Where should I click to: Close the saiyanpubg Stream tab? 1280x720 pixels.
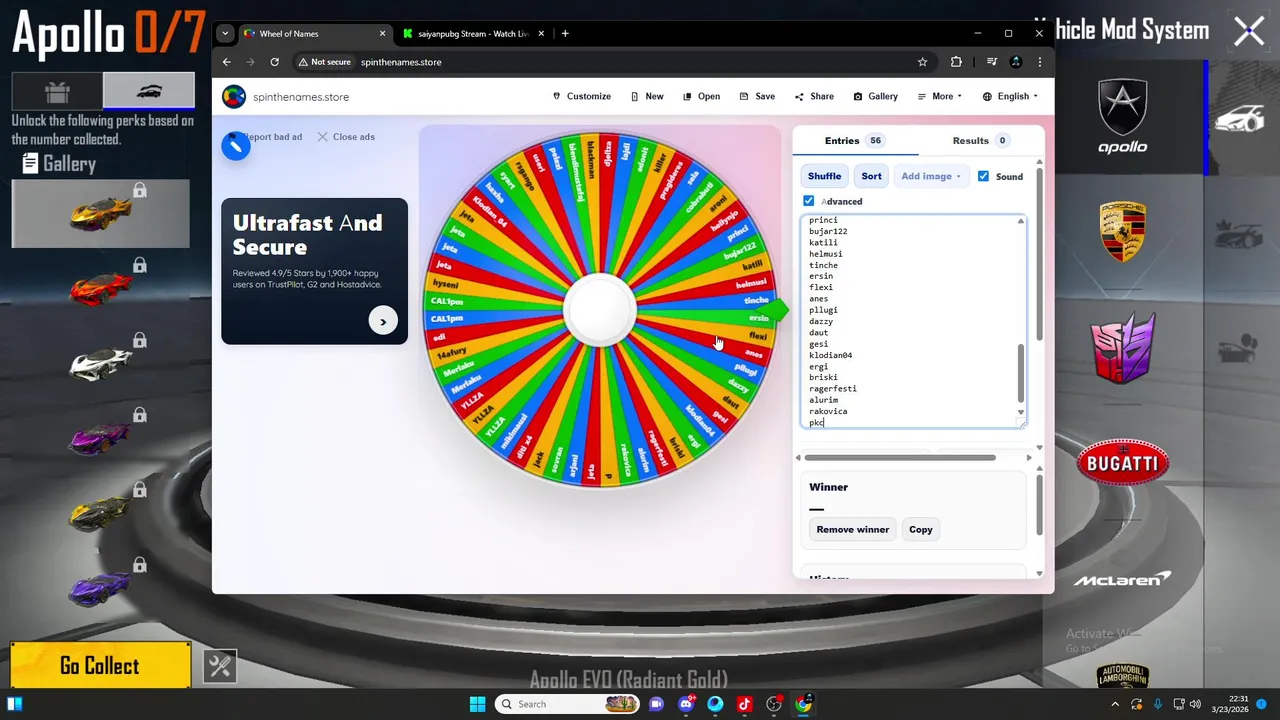(542, 33)
